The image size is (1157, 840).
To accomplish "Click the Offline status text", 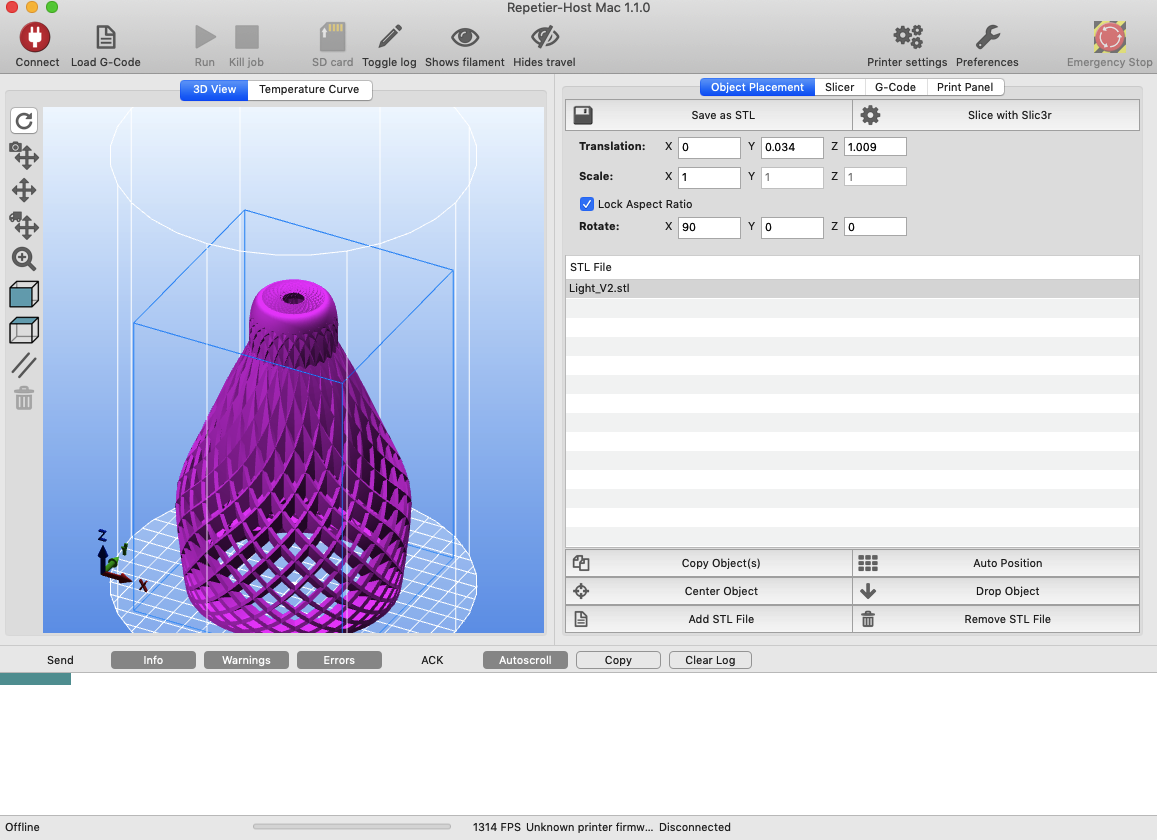I will click(x=23, y=827).
